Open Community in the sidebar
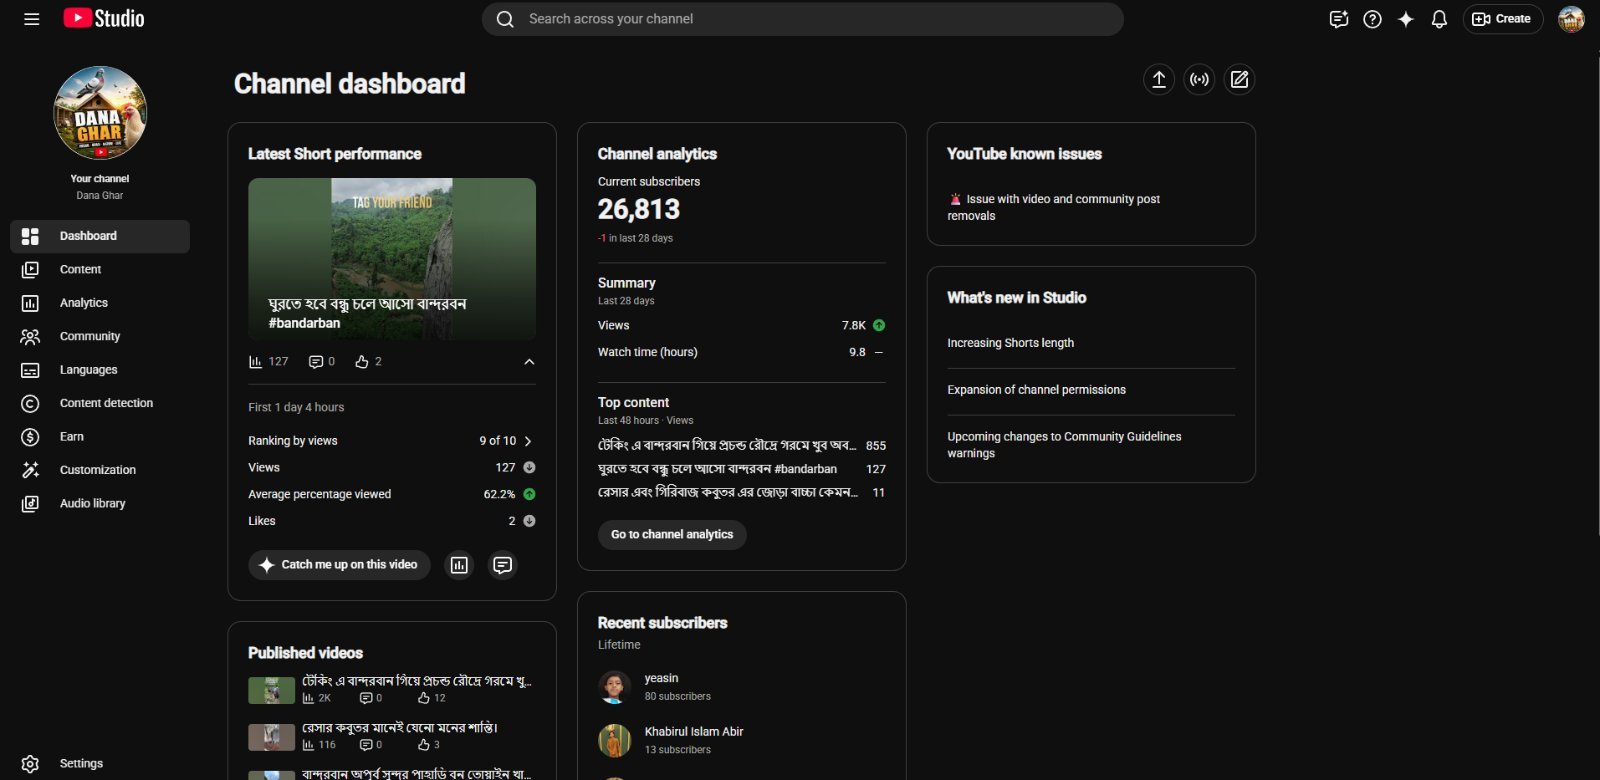Screen dimensions: 1600x780 (100, 337)
